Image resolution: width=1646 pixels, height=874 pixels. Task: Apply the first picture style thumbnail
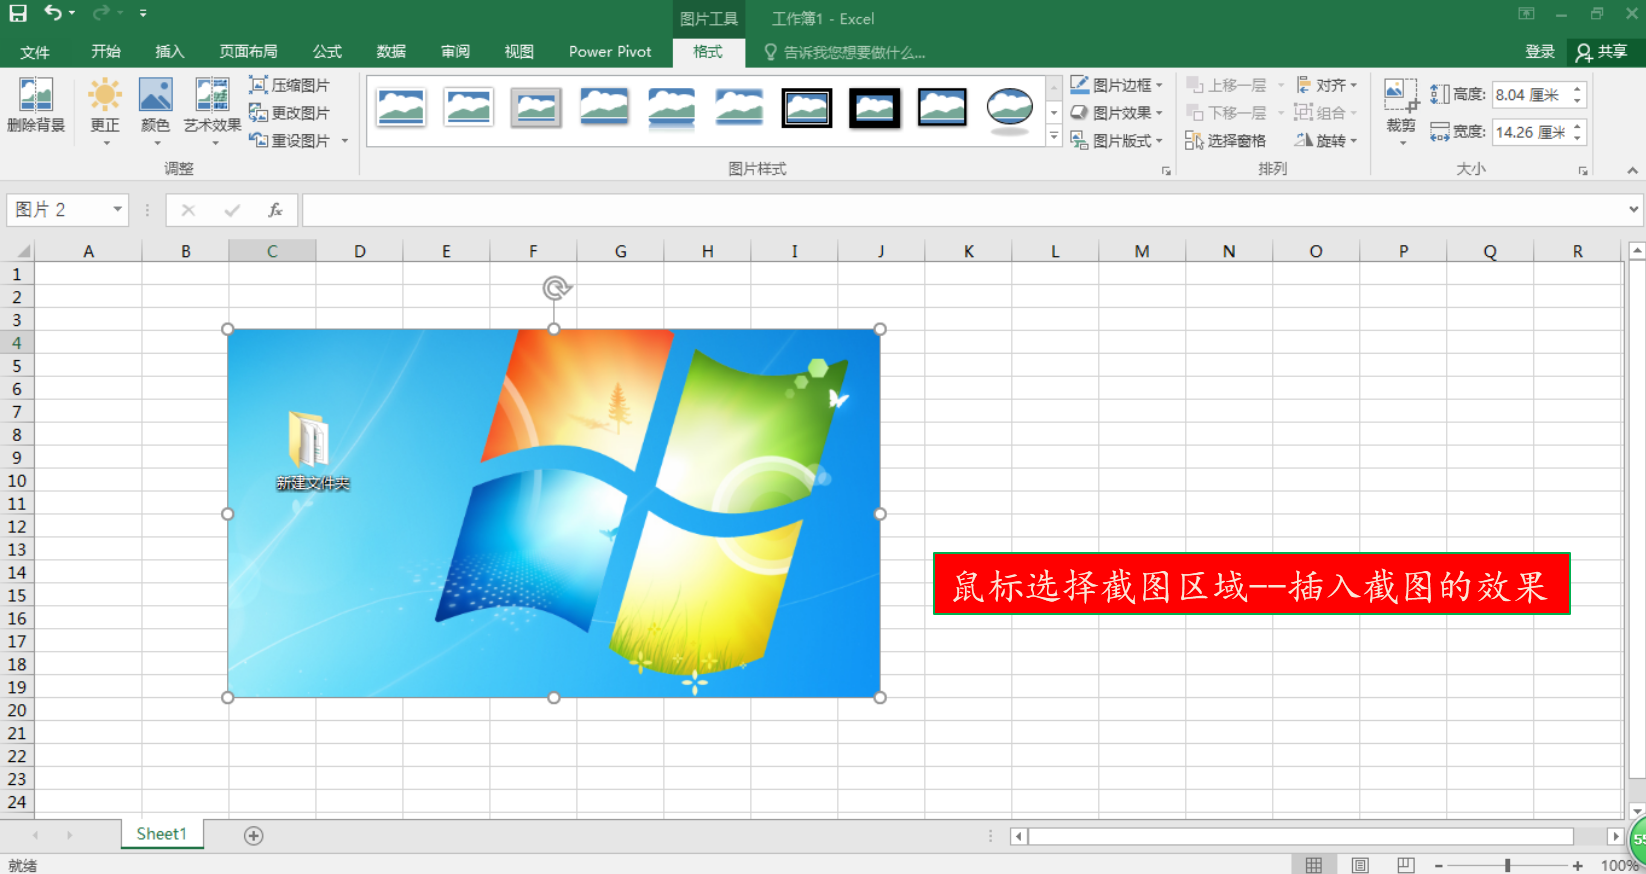point(401,108)
